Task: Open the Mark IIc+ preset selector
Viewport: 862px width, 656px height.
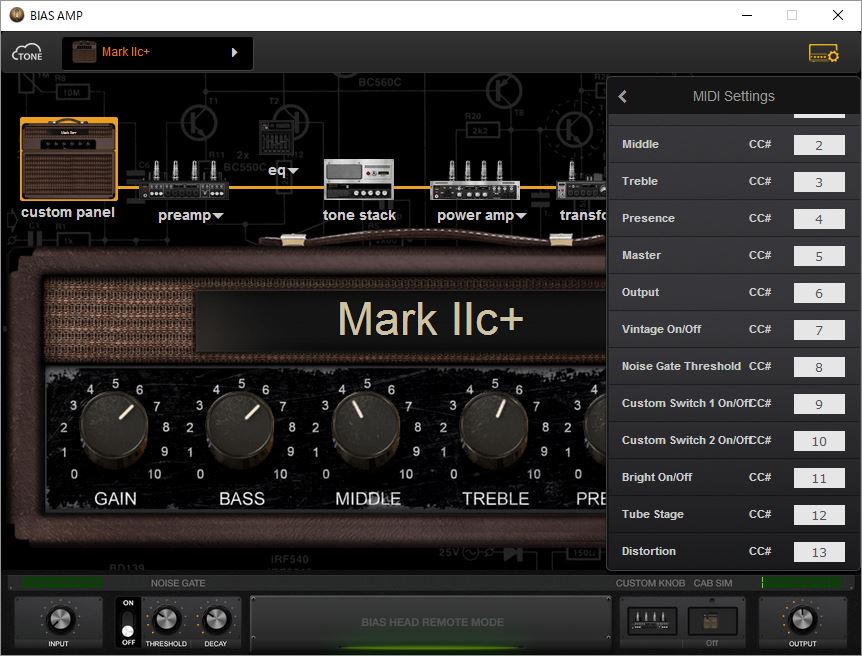Action: click(x=157, y=53)
